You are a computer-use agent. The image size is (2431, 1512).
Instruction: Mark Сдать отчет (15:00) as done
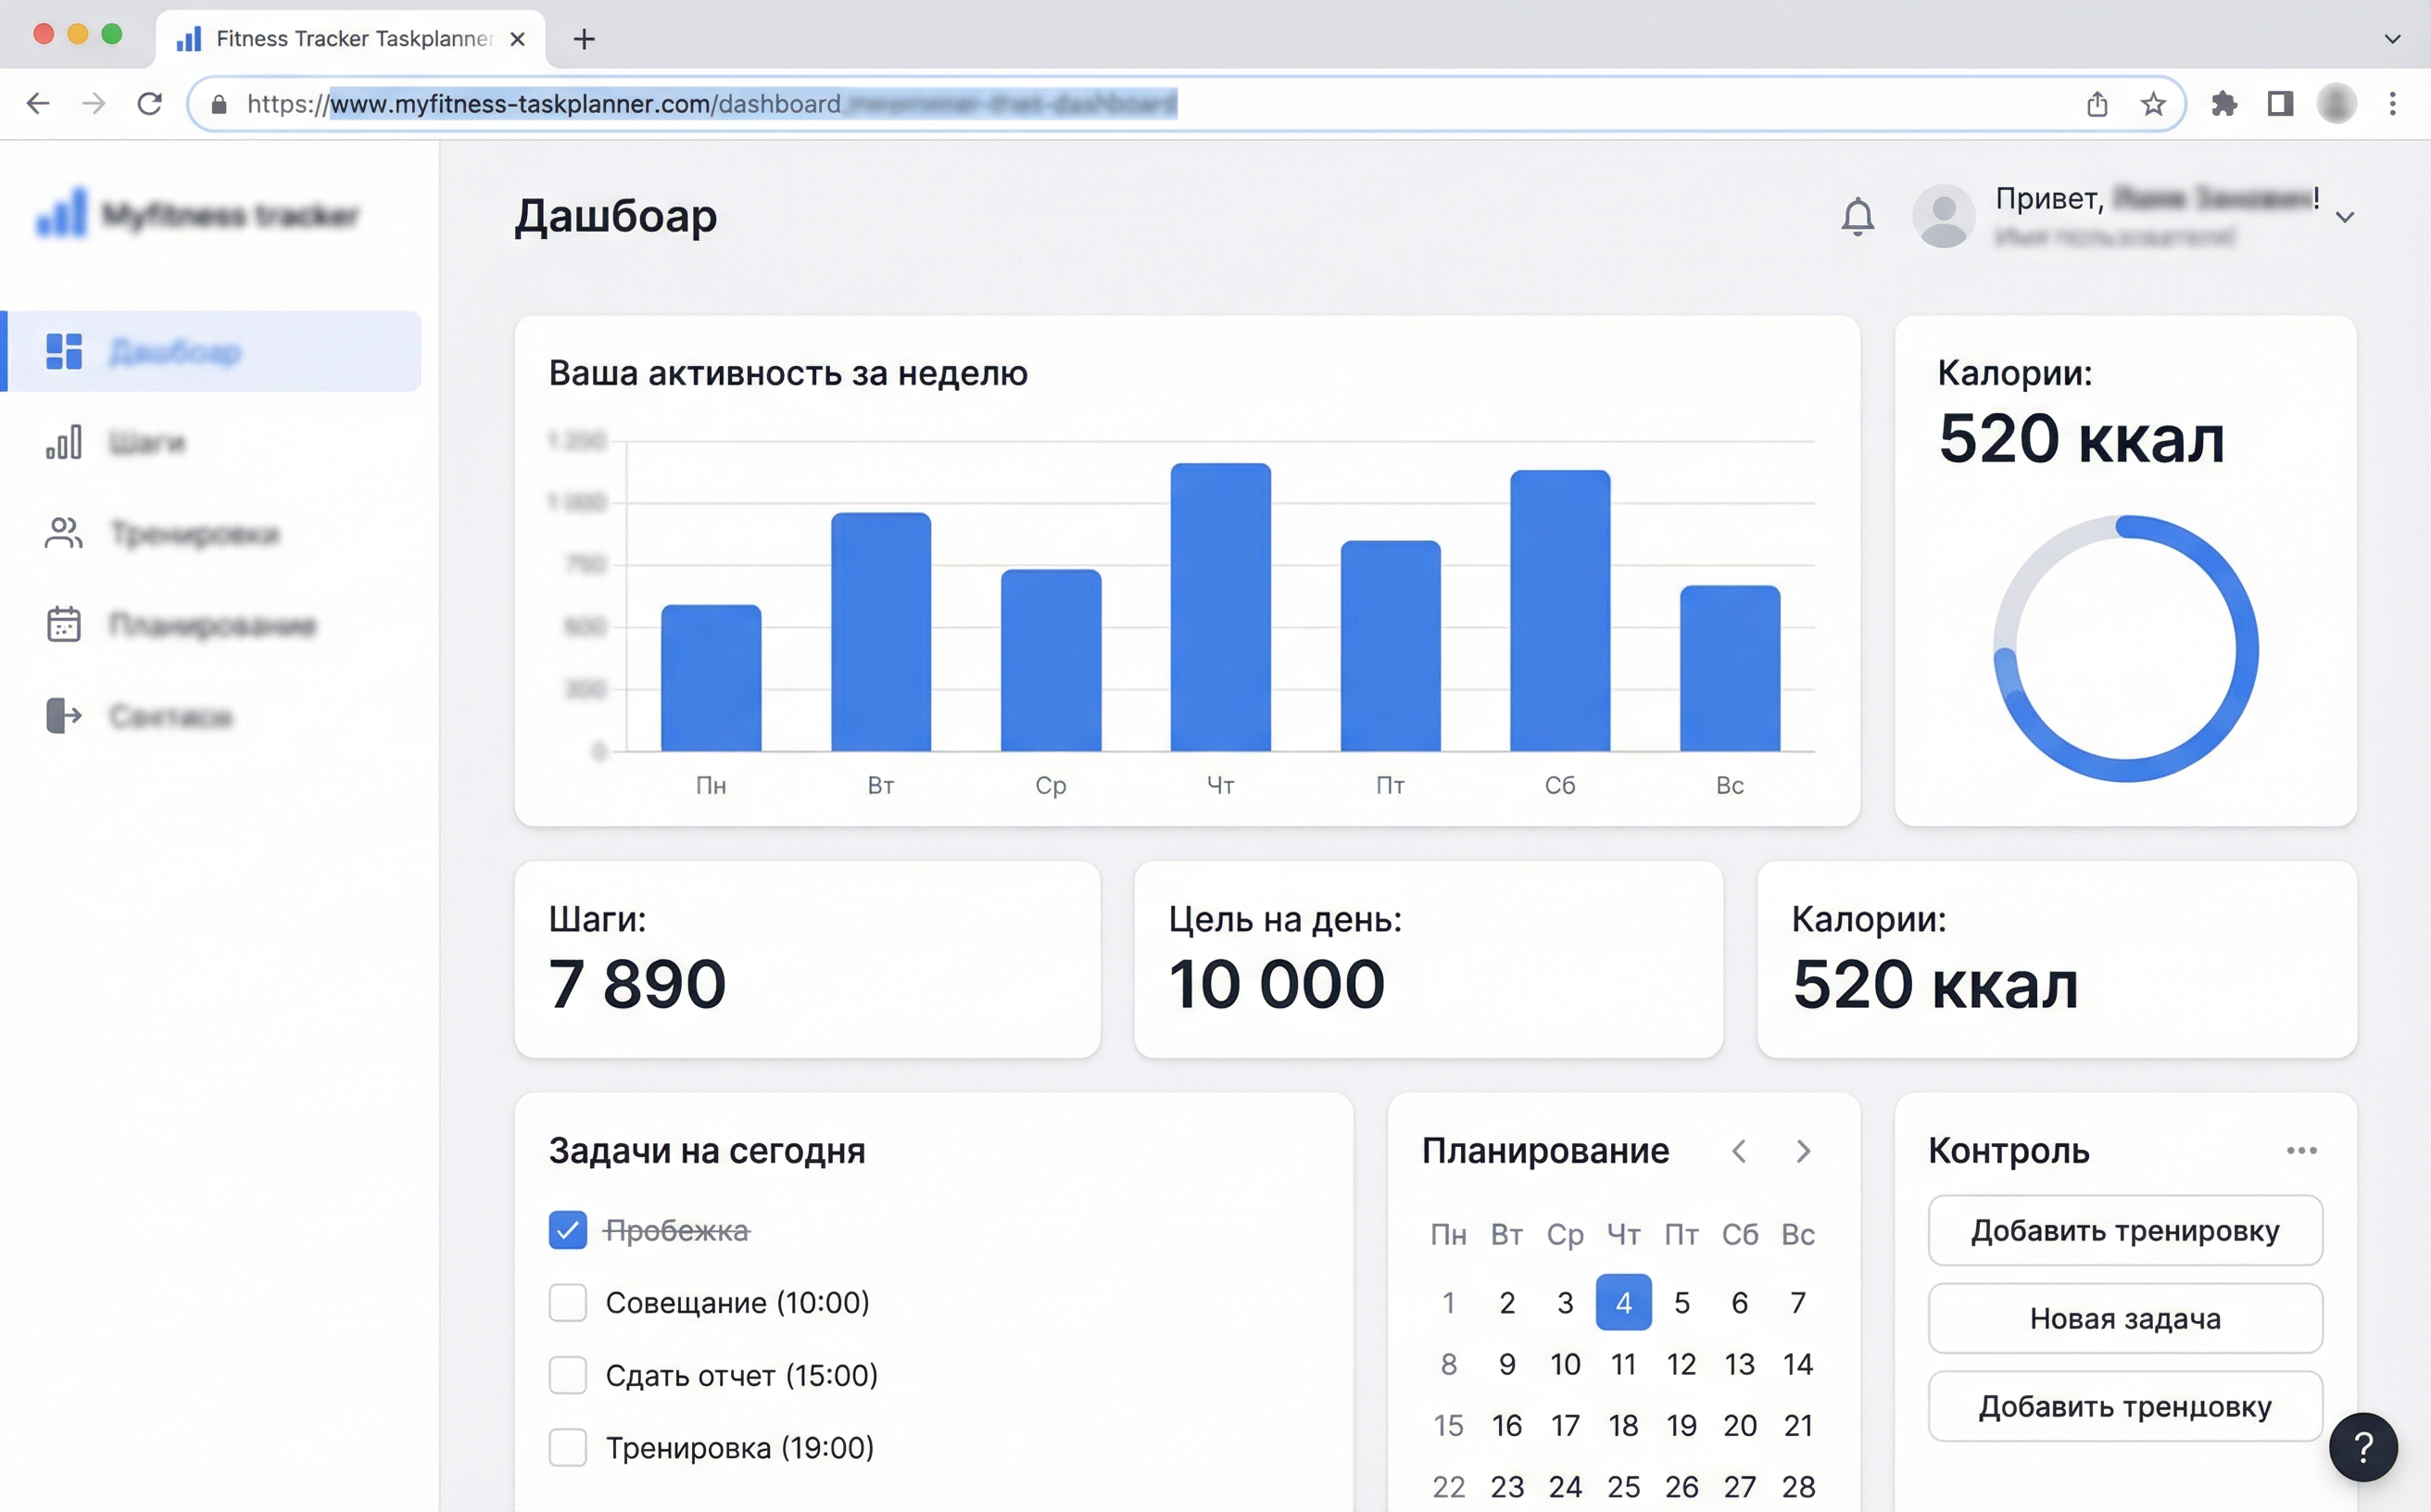tap(567, 1375)
